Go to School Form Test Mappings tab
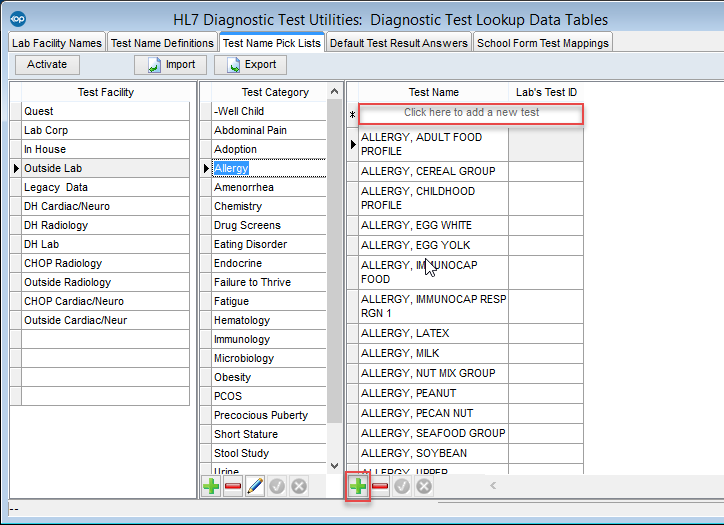The height and width of the screenshot is (525, 724). (543, 43)
